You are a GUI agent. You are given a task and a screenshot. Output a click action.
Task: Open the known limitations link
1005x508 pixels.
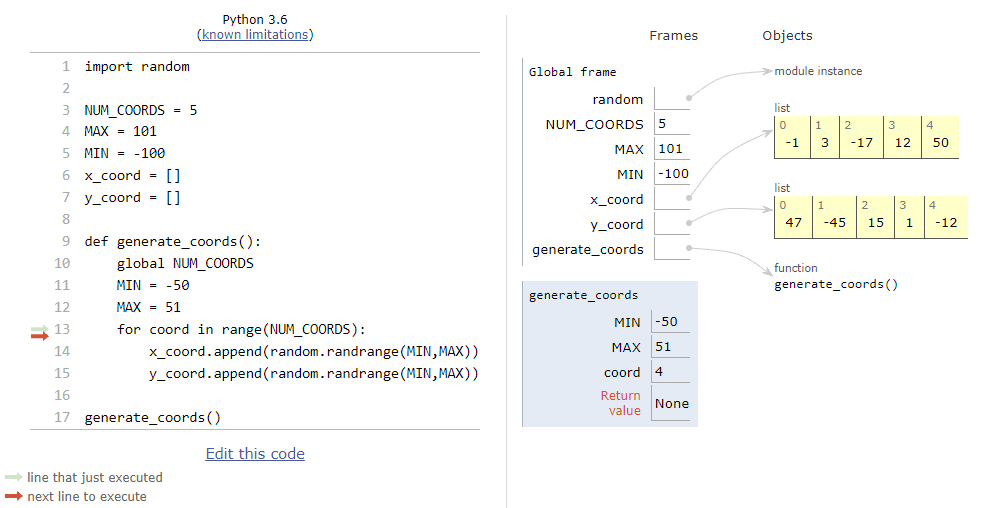255,35
